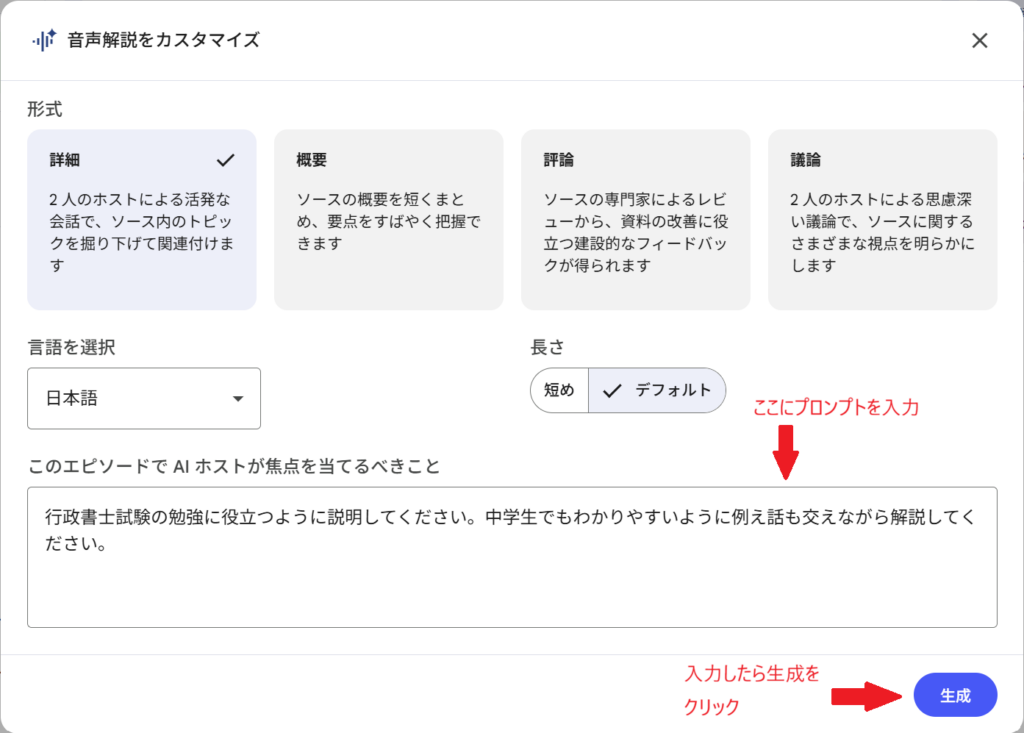Click the dropdown arrow on the language selector
The height and width of the screenshot is (733, 1024).
[239, 398]
